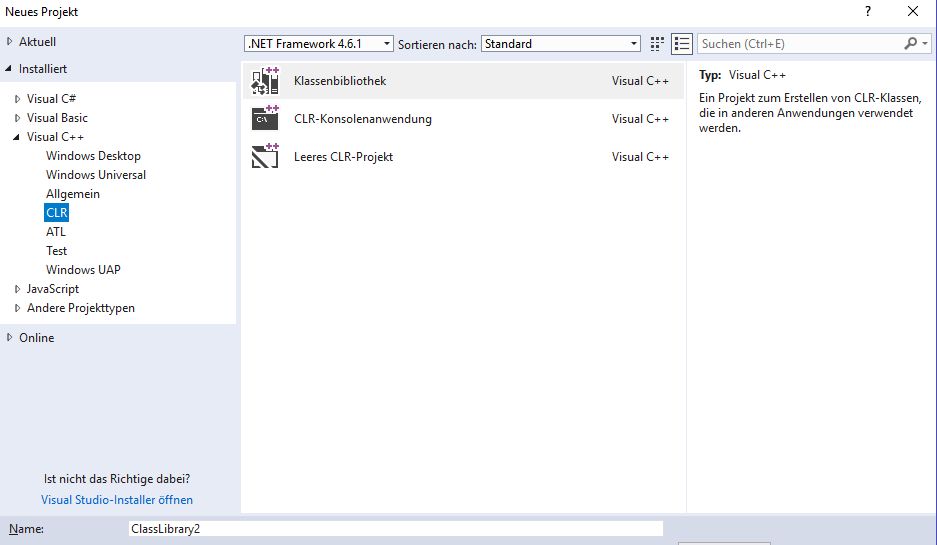Expand the Online section
Screen dimensions: 937x545
tap(9, 337)
